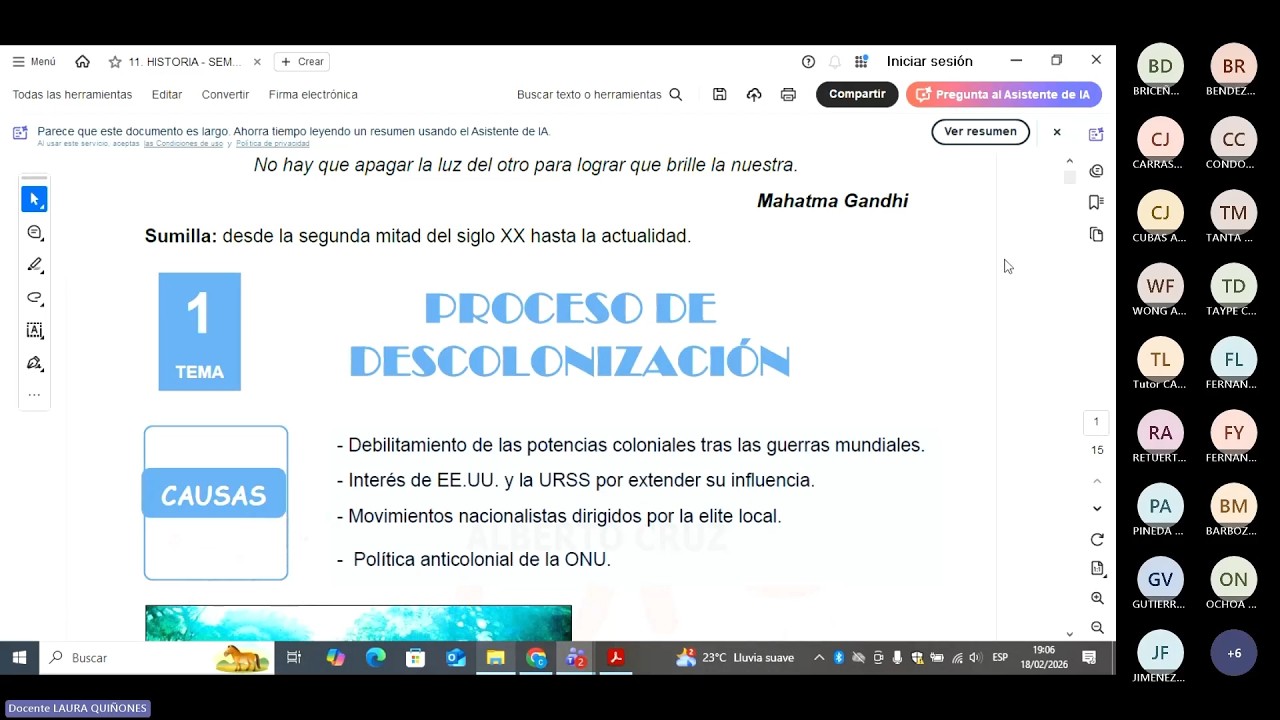Zoom out with the magnifier minus icon
Screen dimensions: 1280x720
pyautogui.click(x=1097, y=628)
